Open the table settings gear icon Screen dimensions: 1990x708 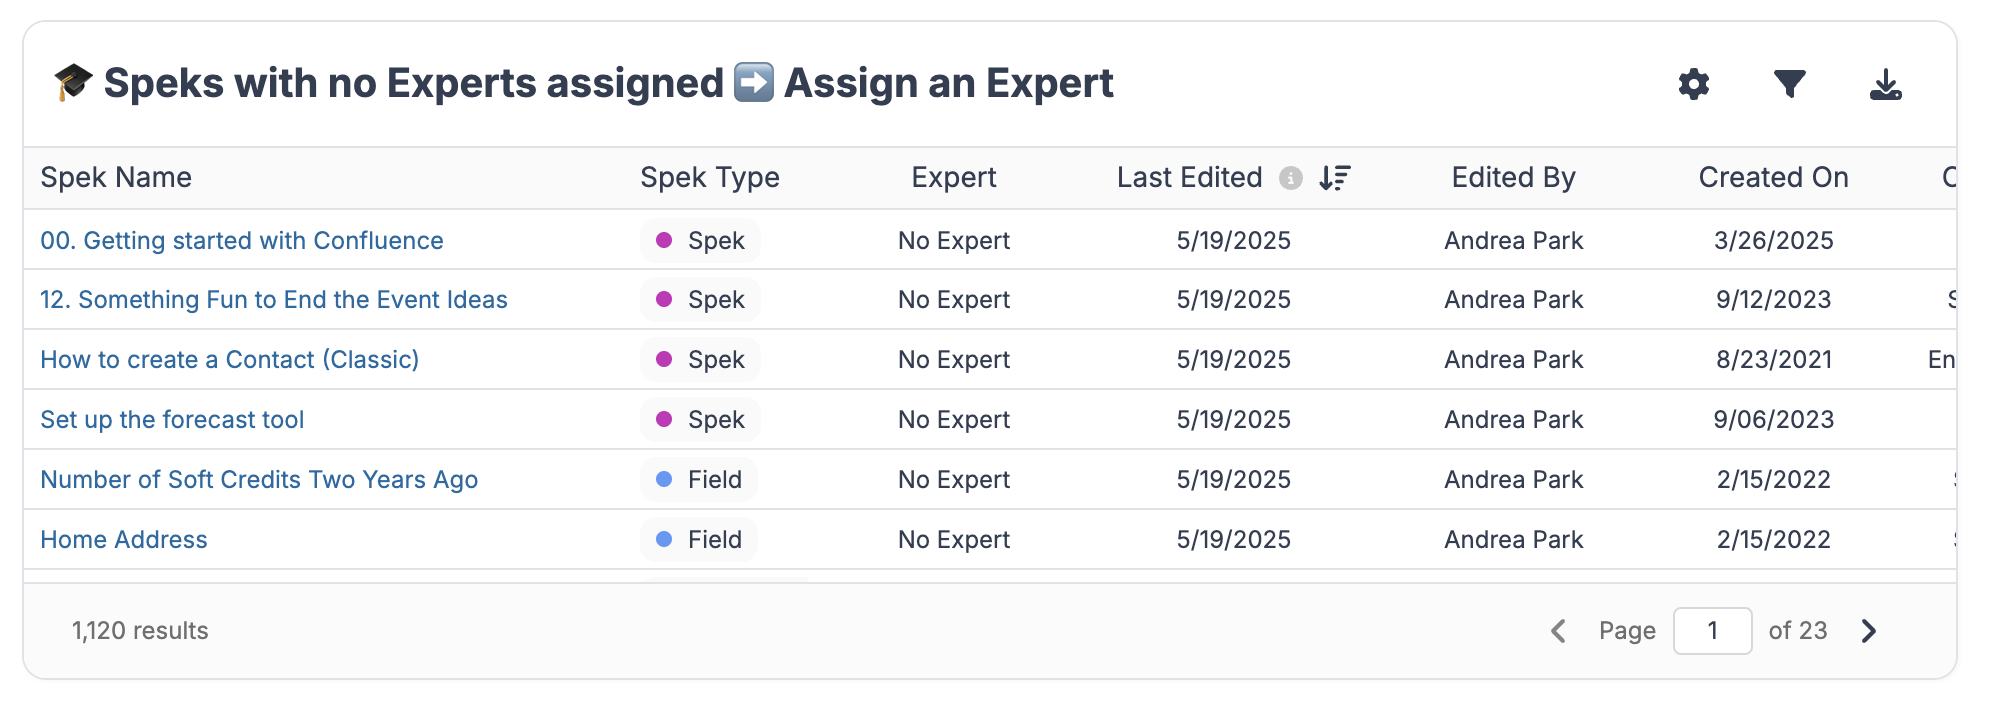pyautogui.click(x=1693, y=84)
